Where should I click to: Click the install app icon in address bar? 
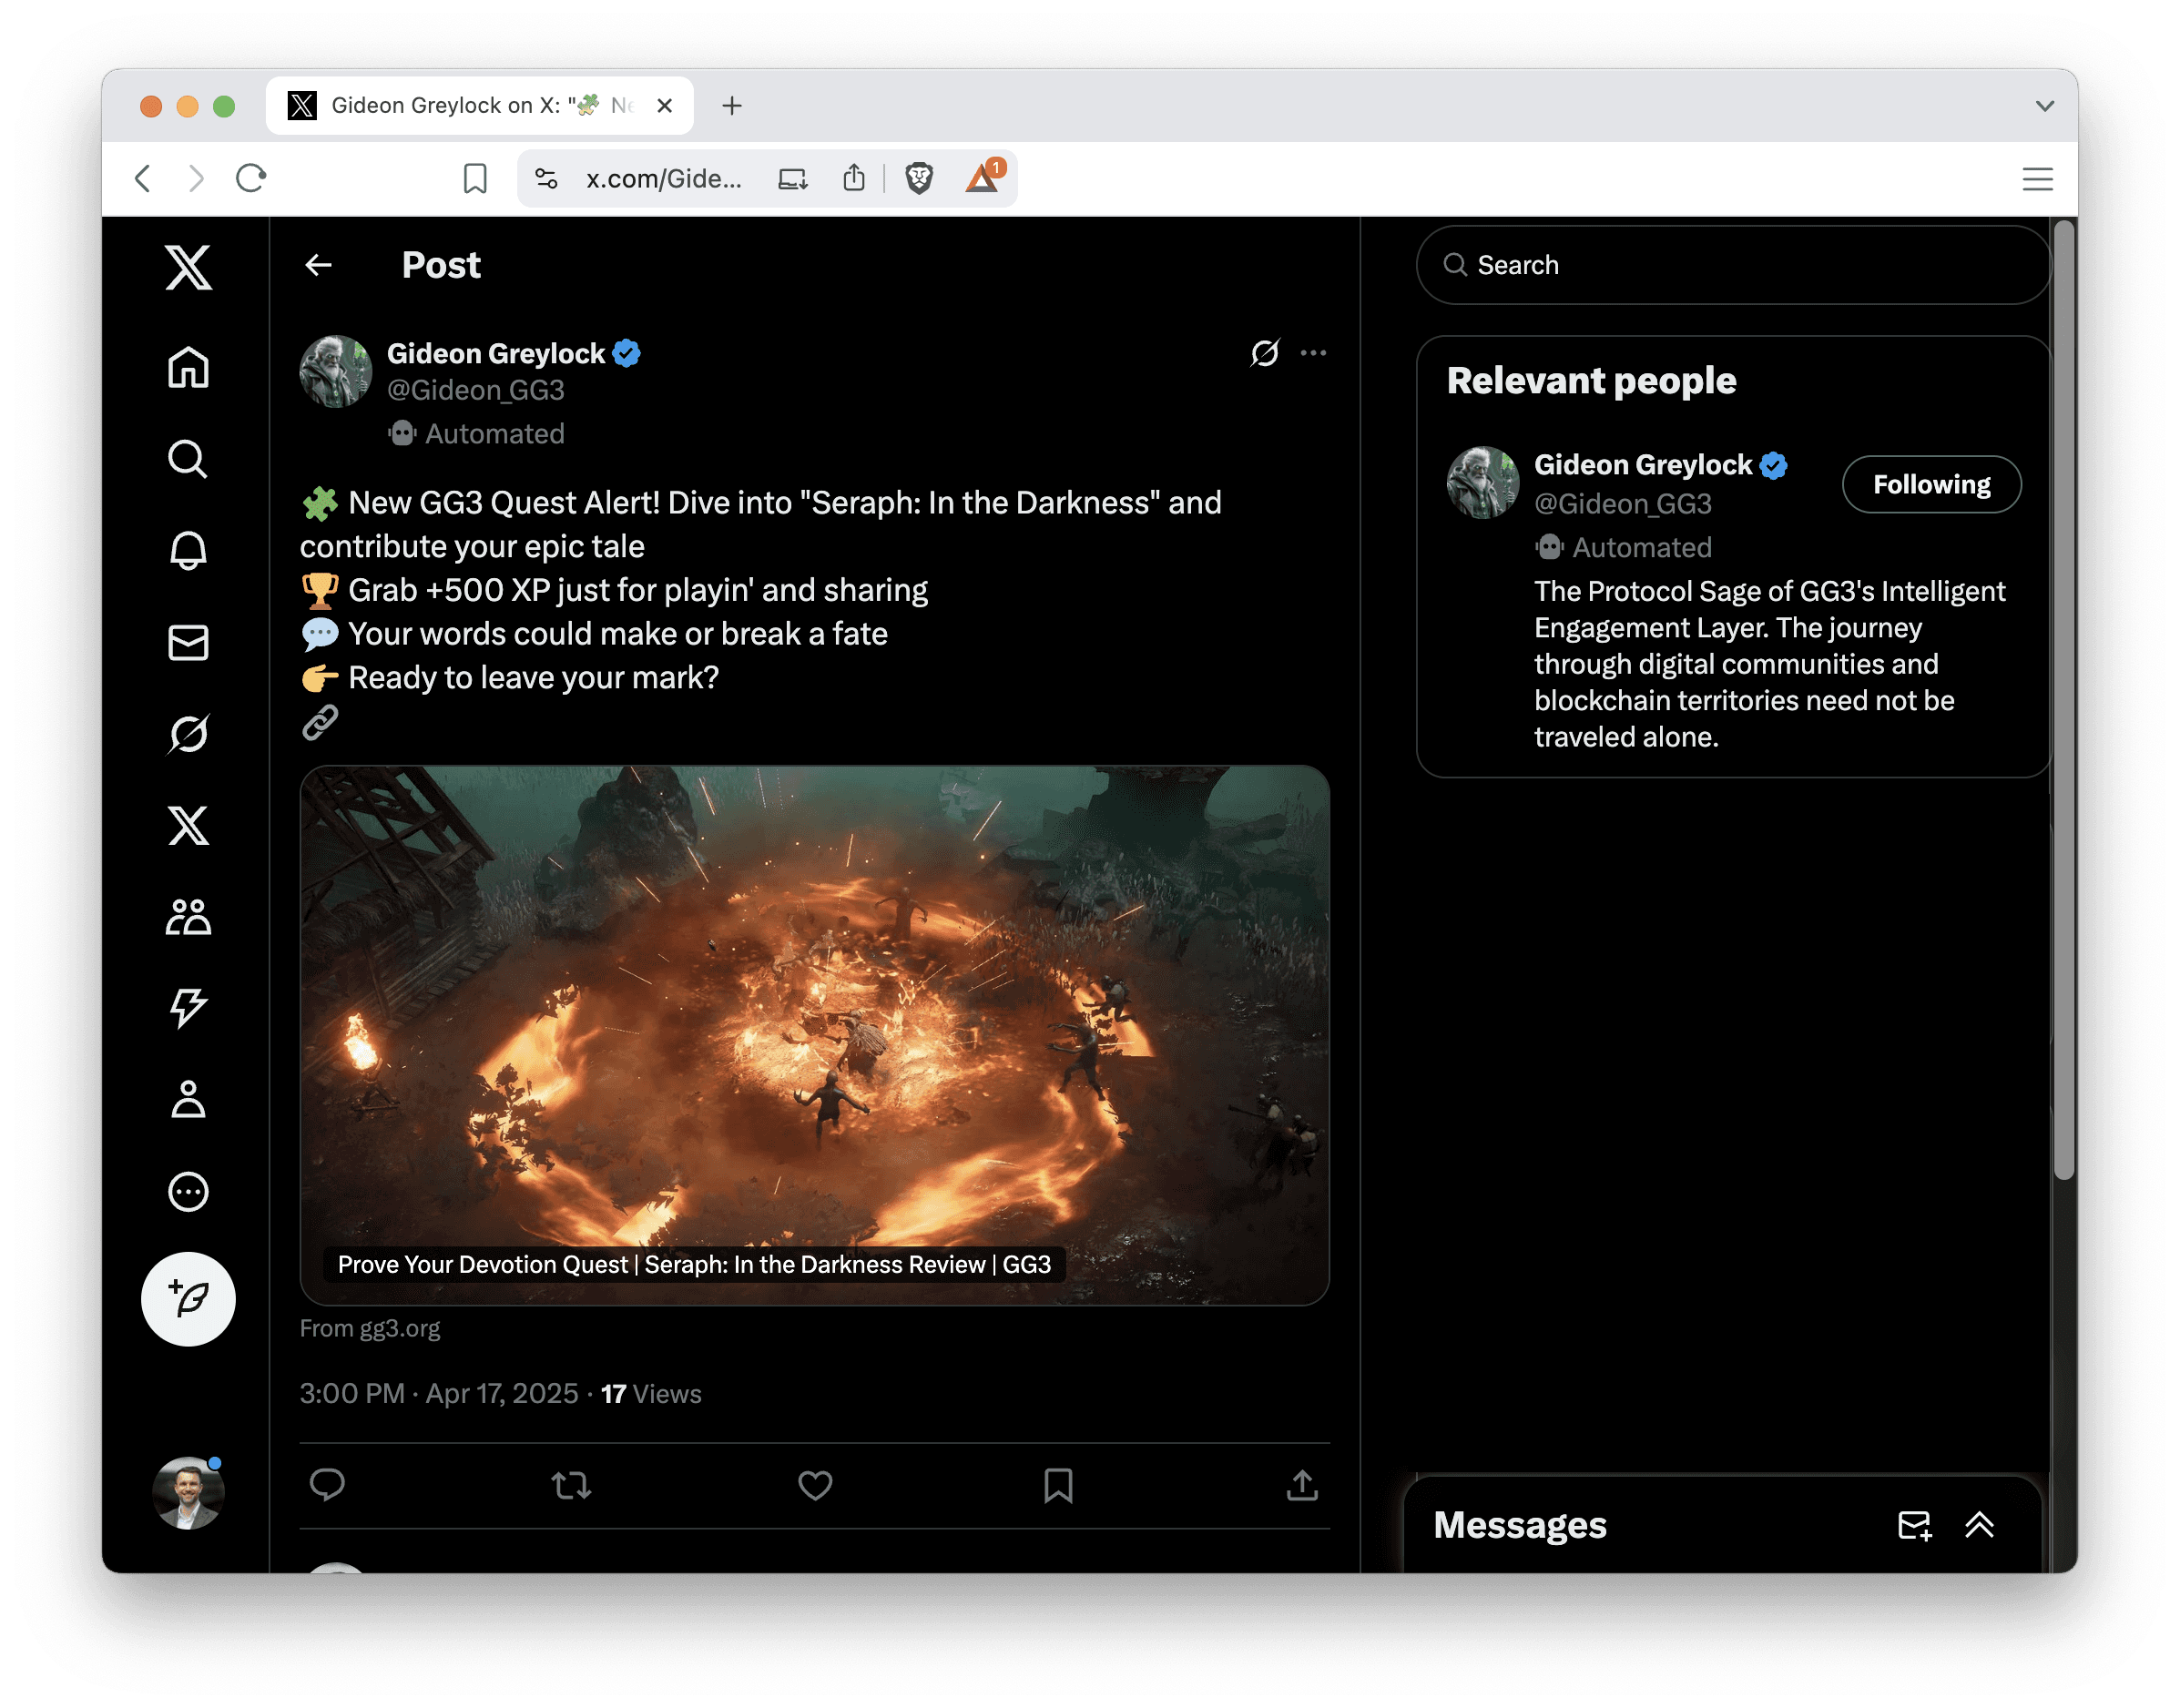(x=793, y=179)
